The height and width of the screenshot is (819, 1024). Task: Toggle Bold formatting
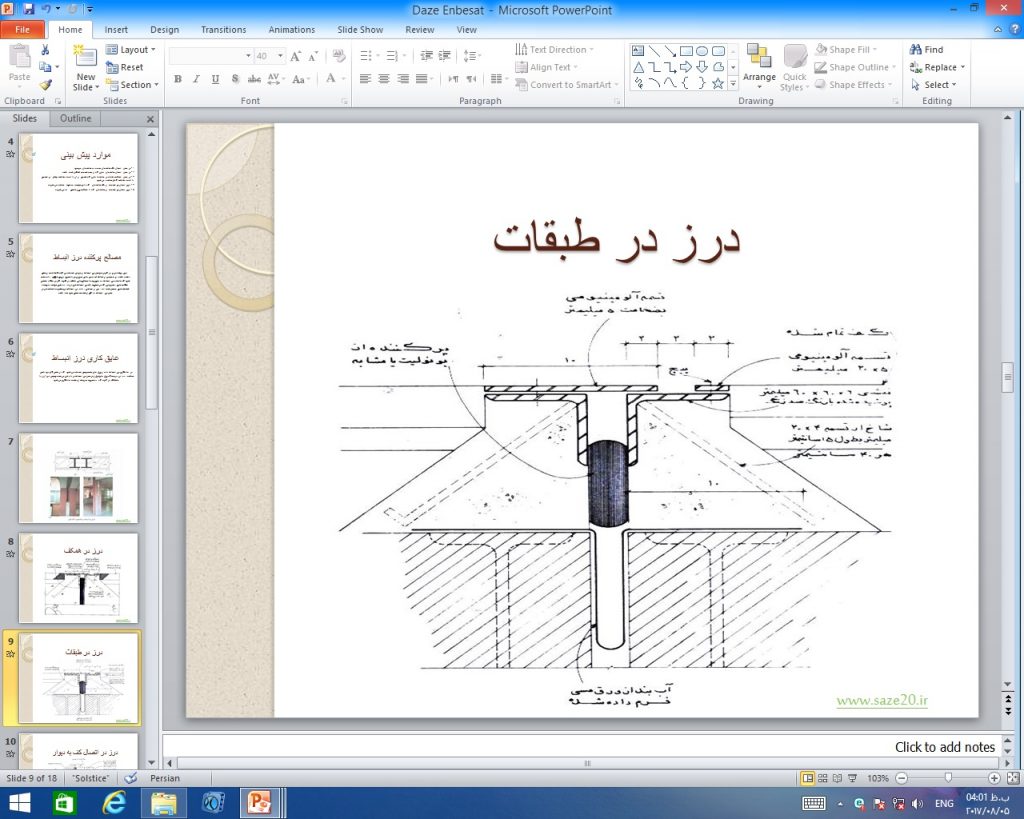178,79
